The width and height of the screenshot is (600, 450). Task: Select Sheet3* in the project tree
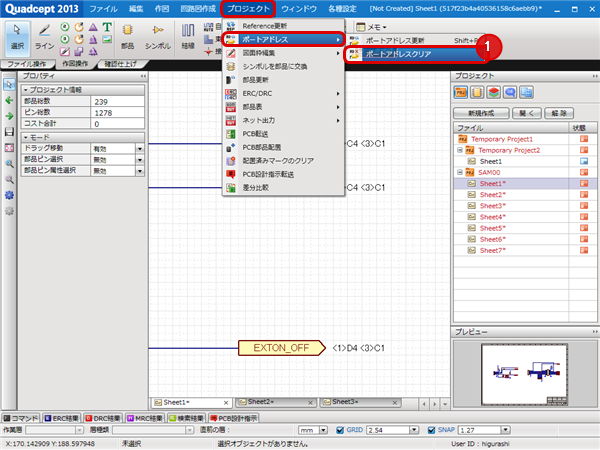click(x=492, y=206)
